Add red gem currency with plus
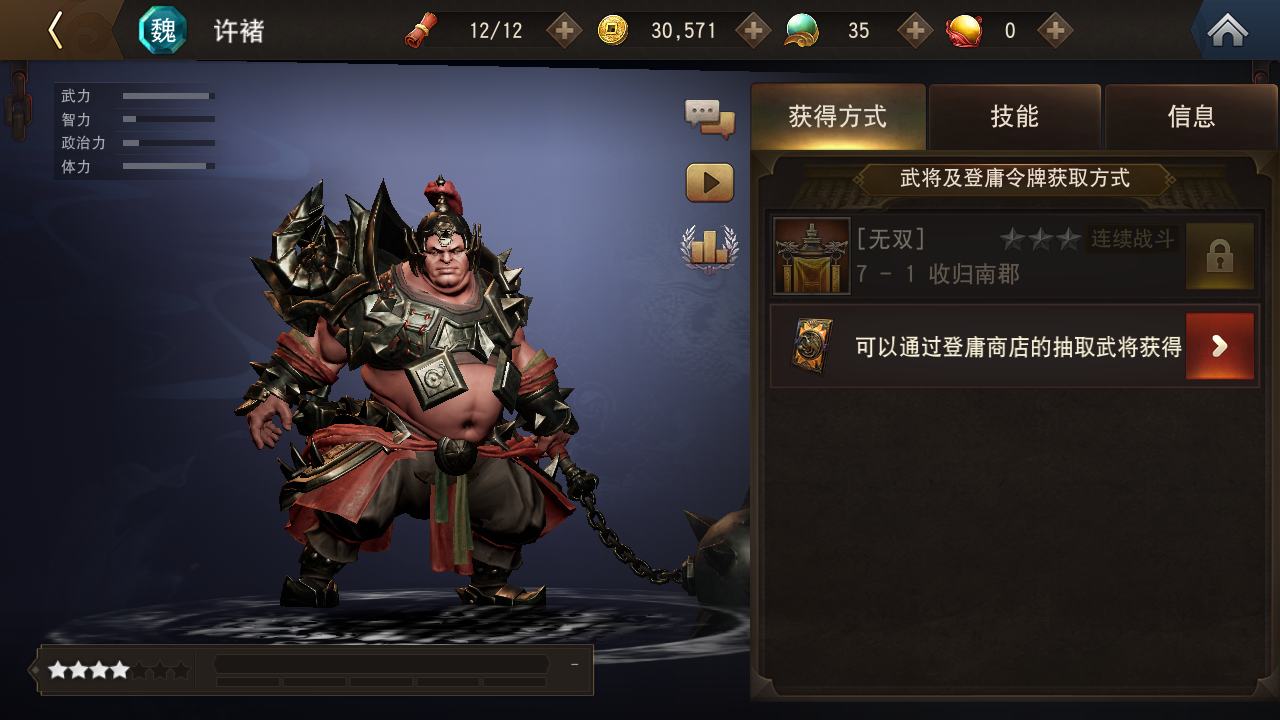The image size is (1280, 720). click(1055, 30)
